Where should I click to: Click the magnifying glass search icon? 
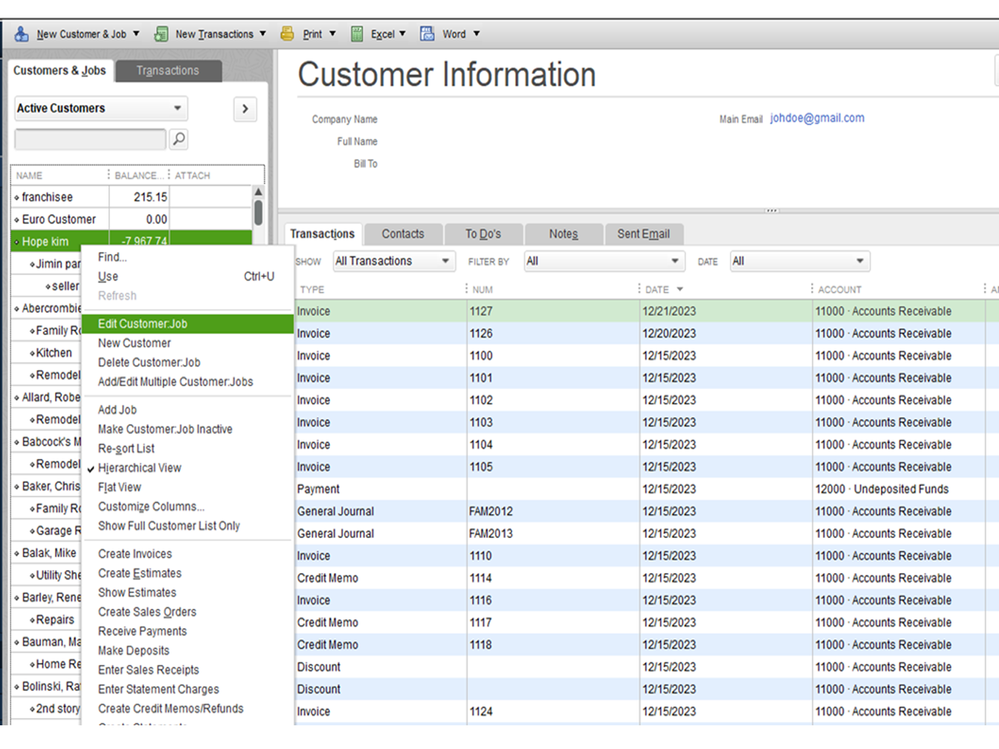tap(178, 140)
